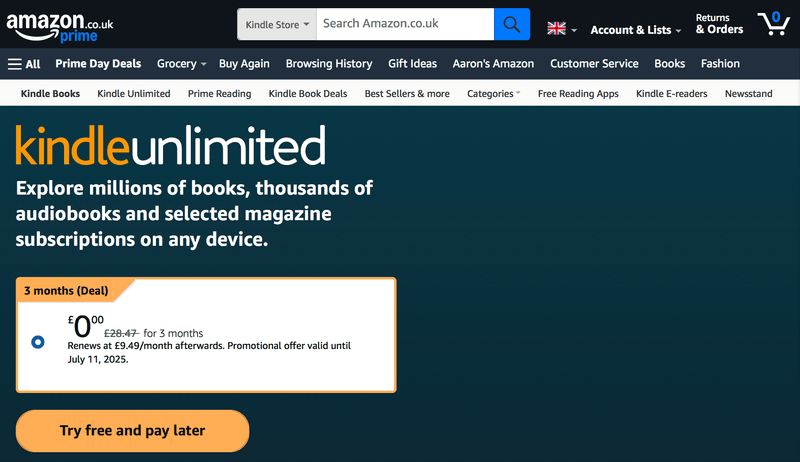Viewport: 800px width, 462px height.
Task: Go to Browsing History
Action: pyautogui.click(x=328, y=64)
